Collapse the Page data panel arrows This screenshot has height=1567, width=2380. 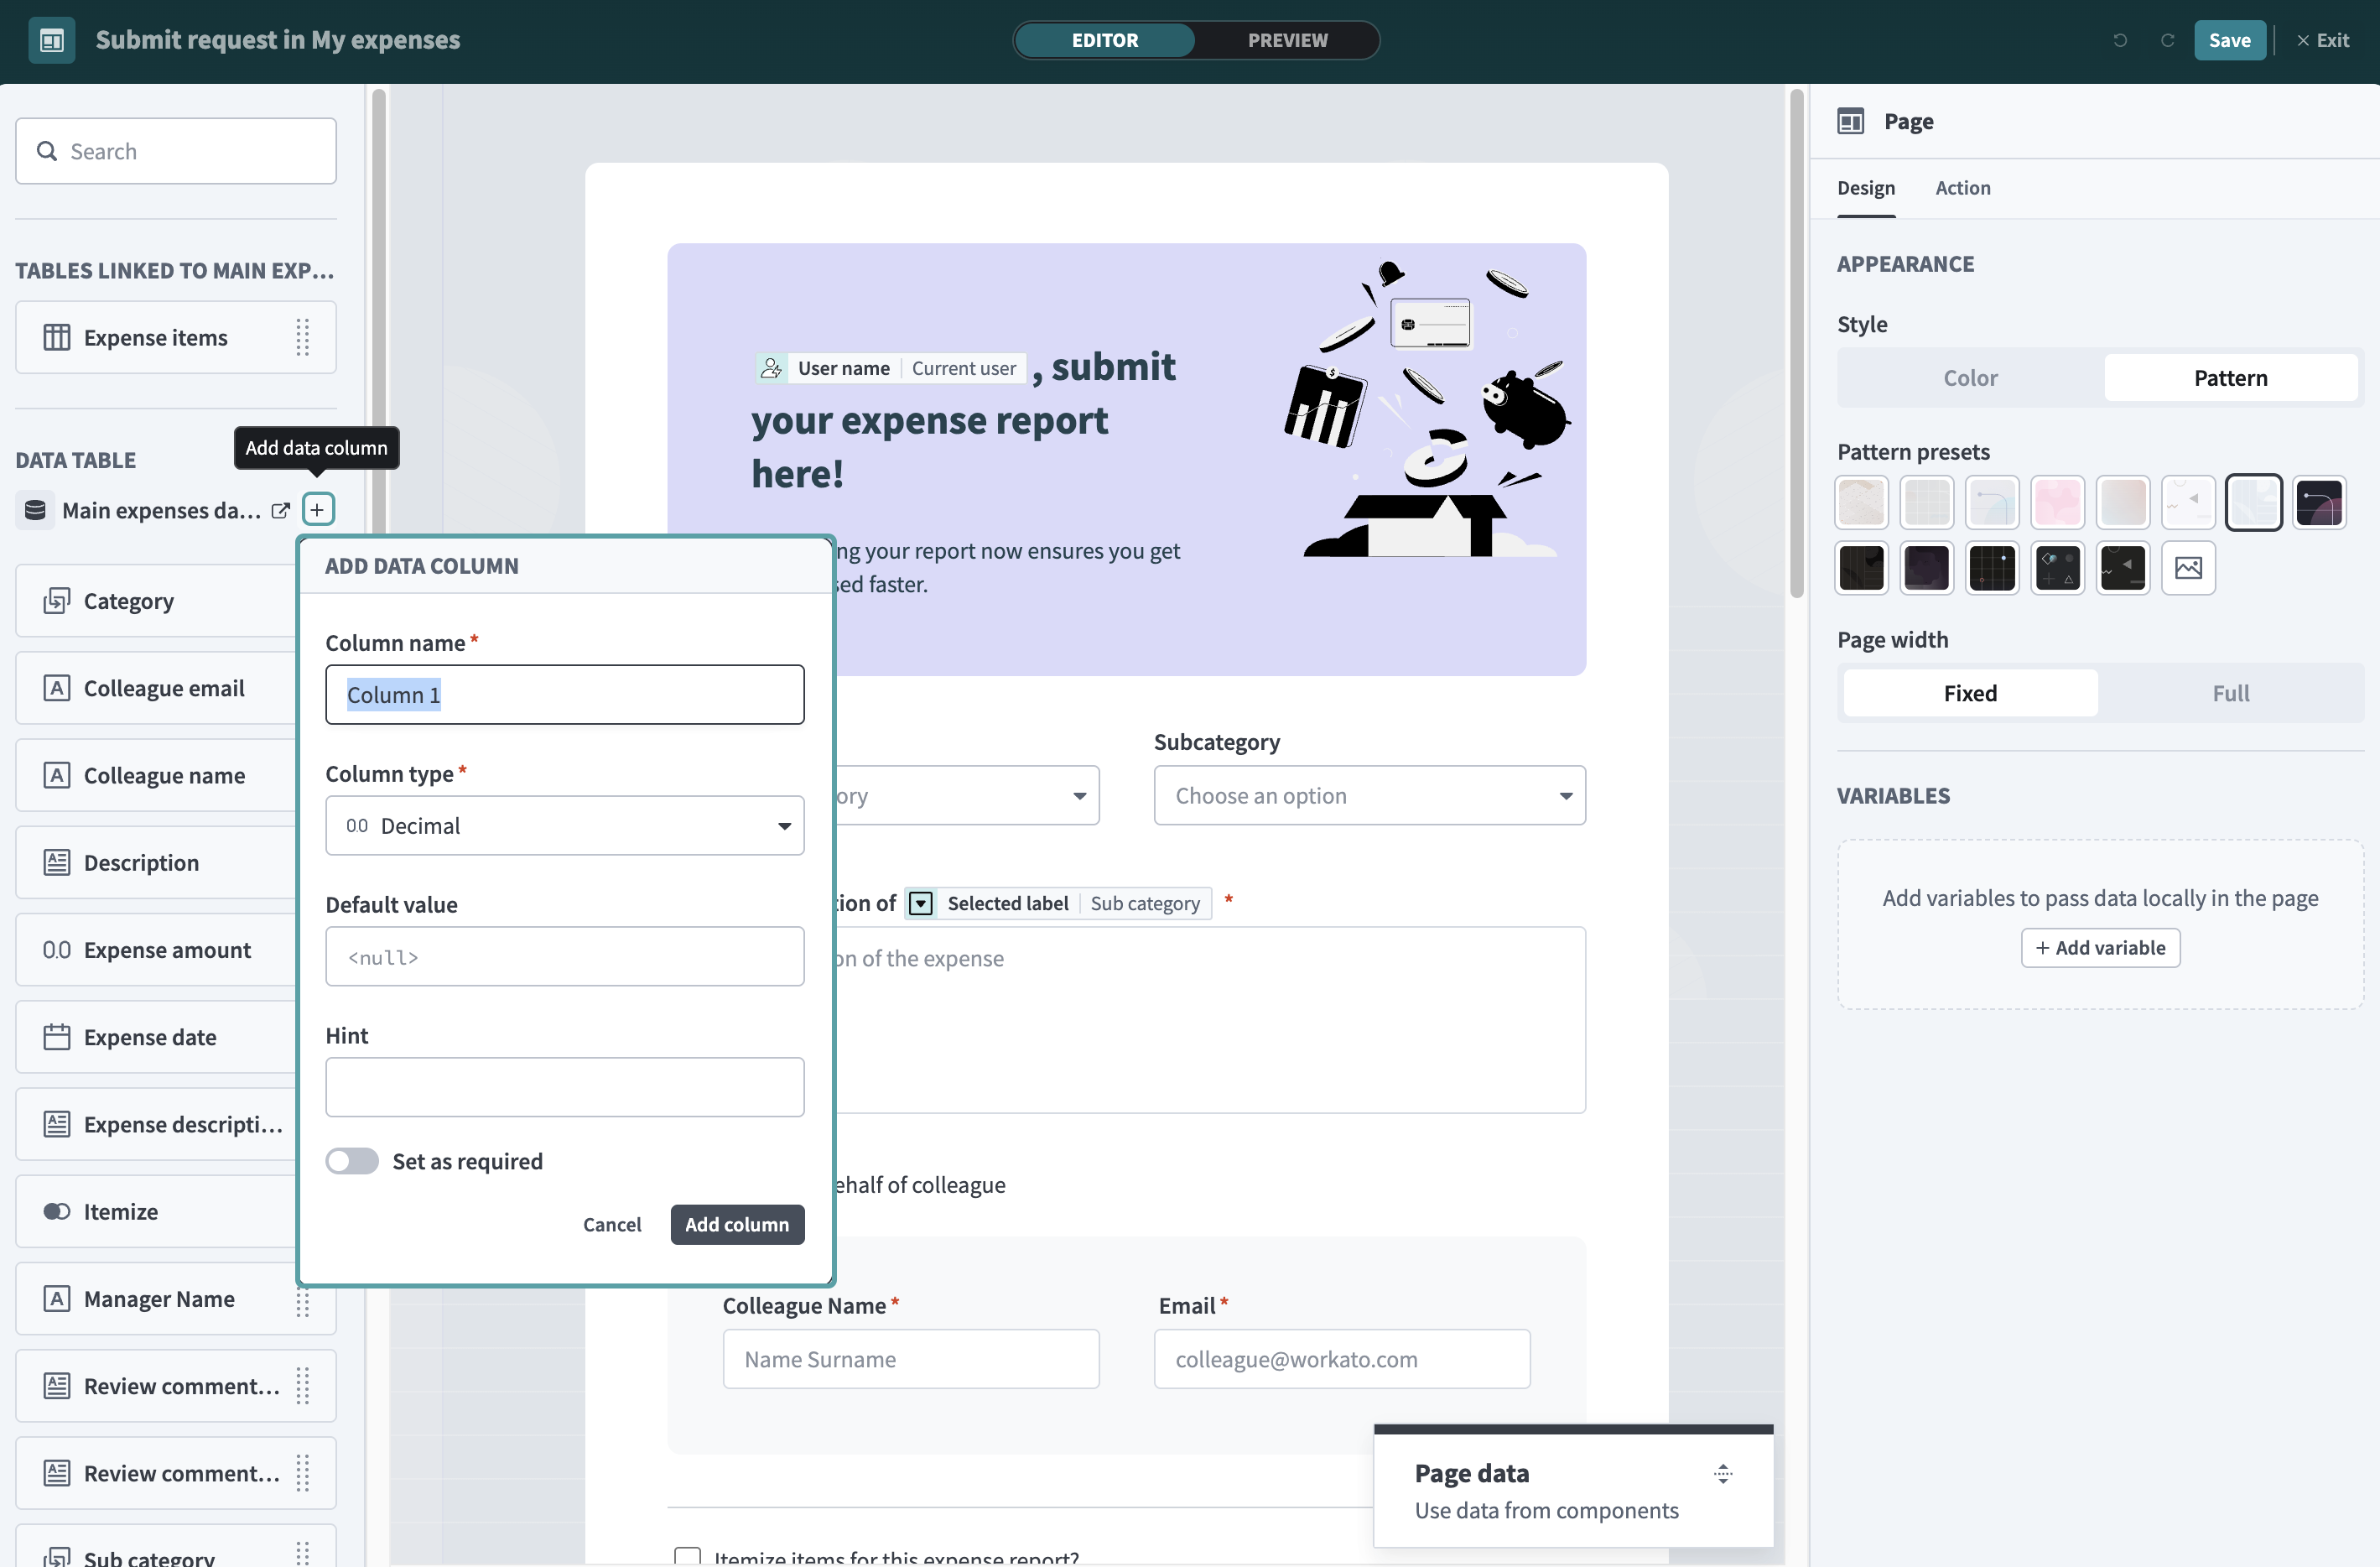pos(1722,1473)
